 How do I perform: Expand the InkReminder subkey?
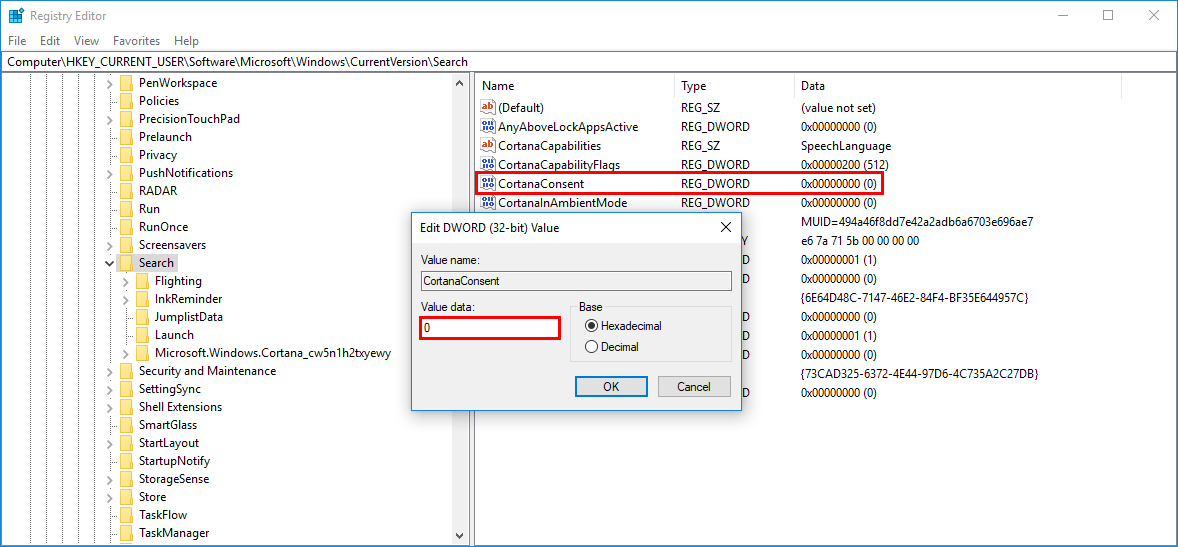coord(125,299)
